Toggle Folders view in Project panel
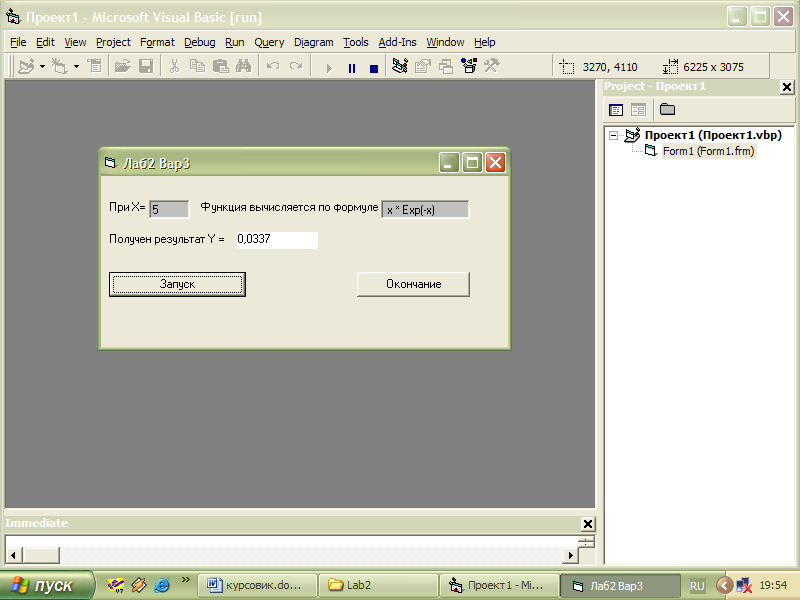Image resolution: width=800 pixels, height=600 pixels. tap(667, 109)
